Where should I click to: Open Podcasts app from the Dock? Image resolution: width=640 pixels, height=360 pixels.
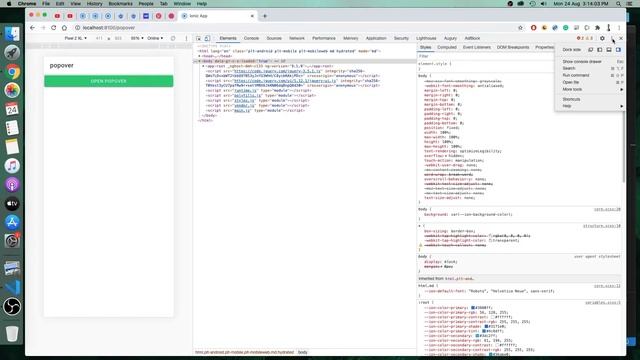pyautogui.click(x=12, y=184)
